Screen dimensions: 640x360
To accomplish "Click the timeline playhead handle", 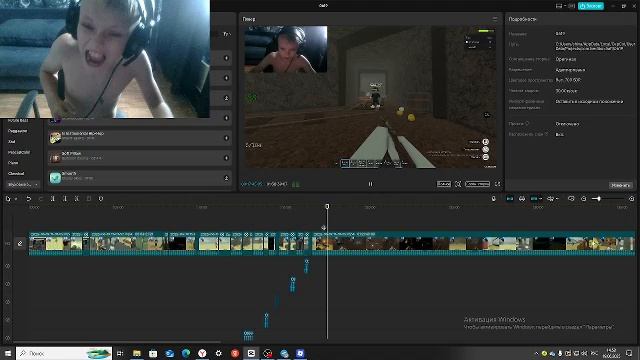I will pos(327,207).
